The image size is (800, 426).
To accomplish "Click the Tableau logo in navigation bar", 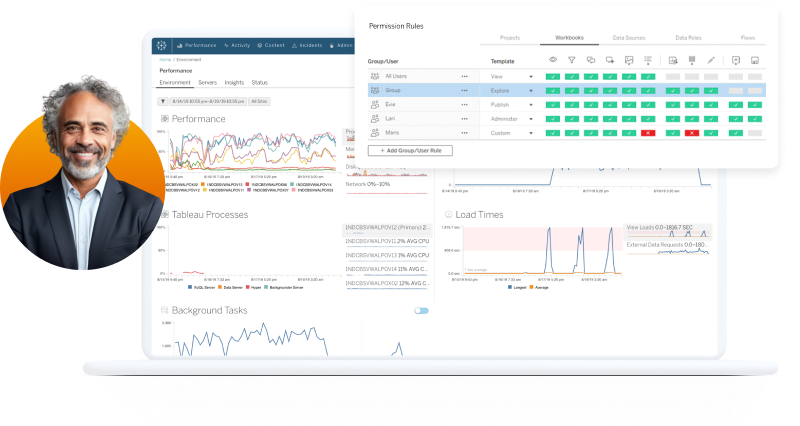I will pyautogui.click(x=160, y=45).
